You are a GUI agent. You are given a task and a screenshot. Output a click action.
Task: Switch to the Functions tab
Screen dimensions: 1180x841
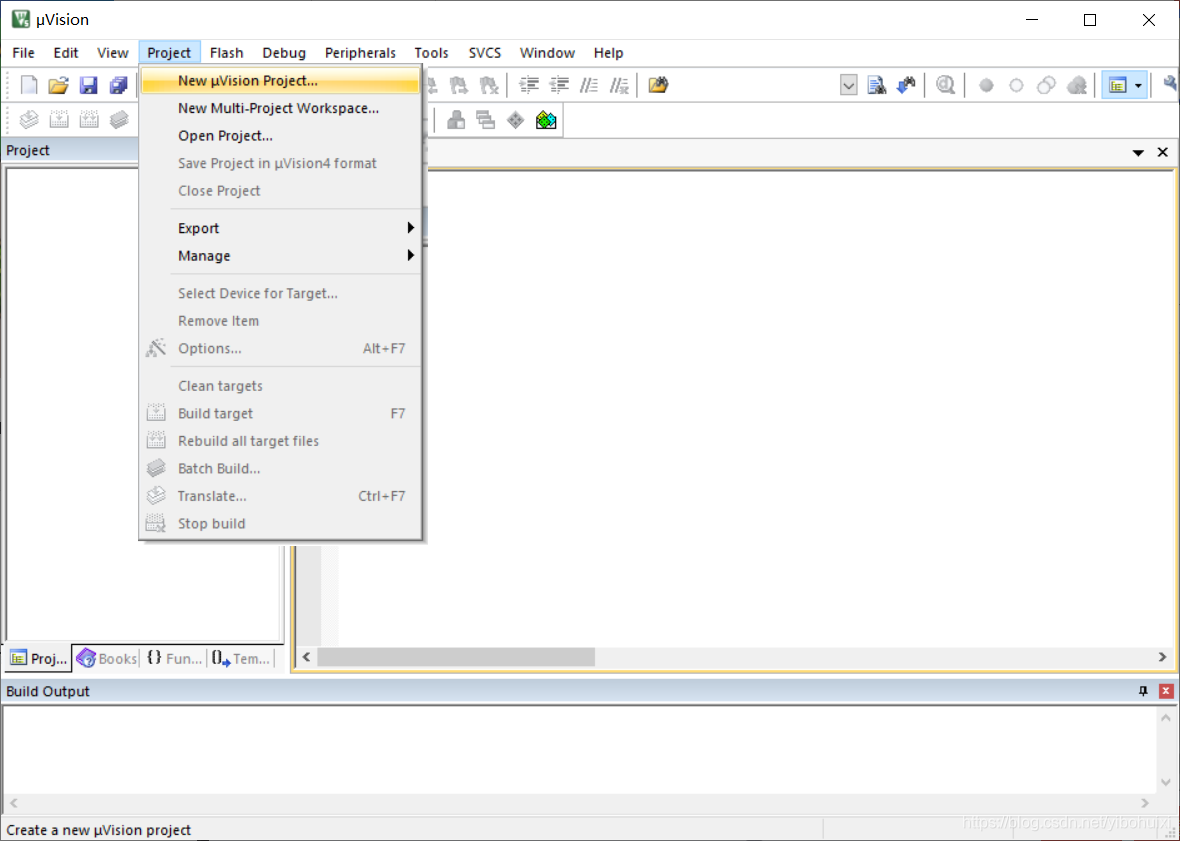tap(175, 658)
